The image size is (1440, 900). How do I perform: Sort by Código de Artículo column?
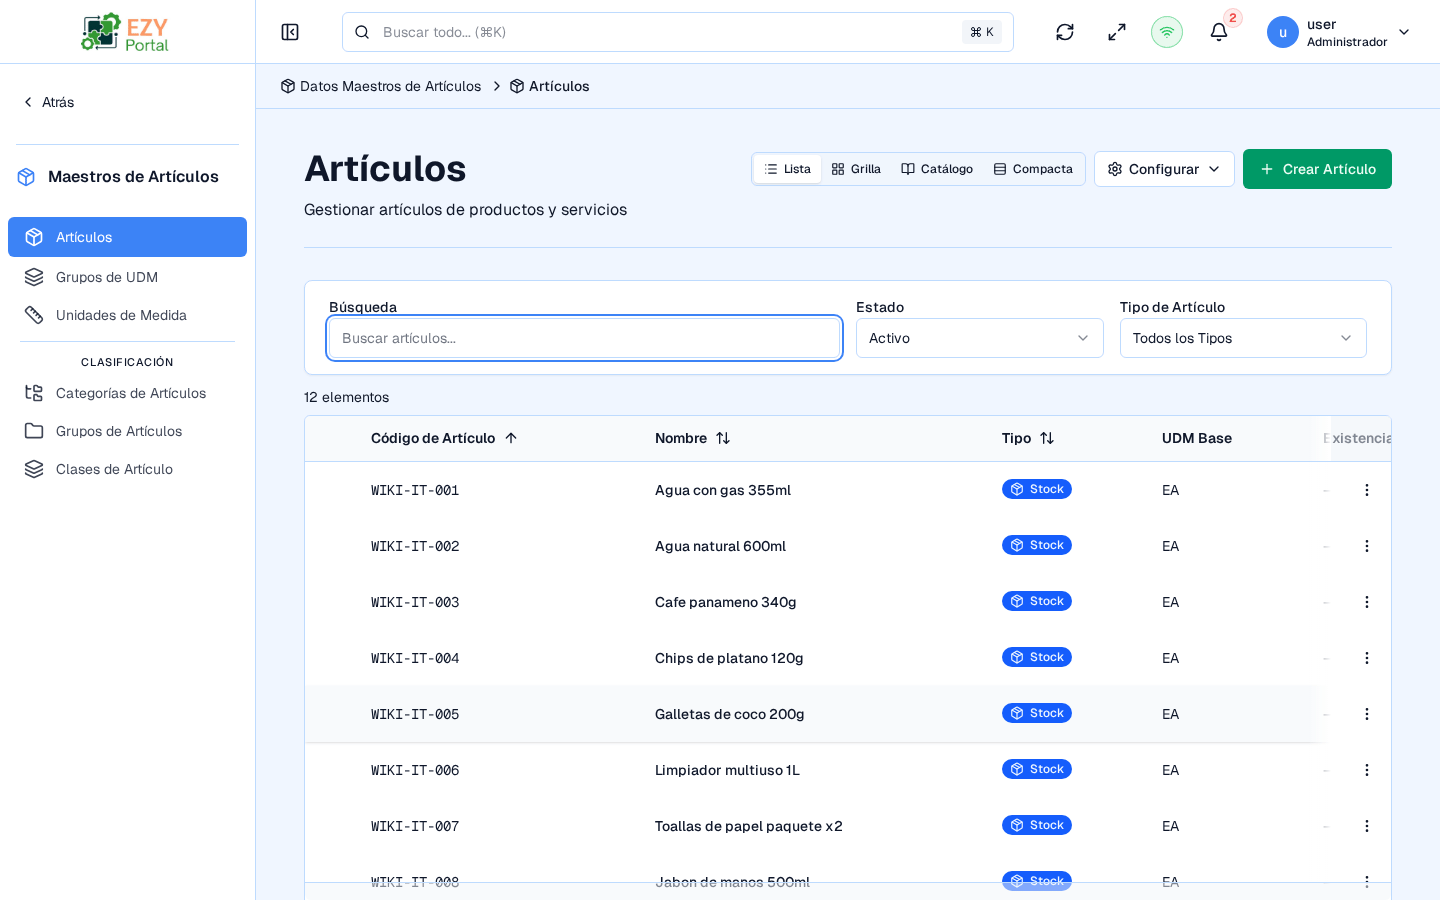click(444, 438)
